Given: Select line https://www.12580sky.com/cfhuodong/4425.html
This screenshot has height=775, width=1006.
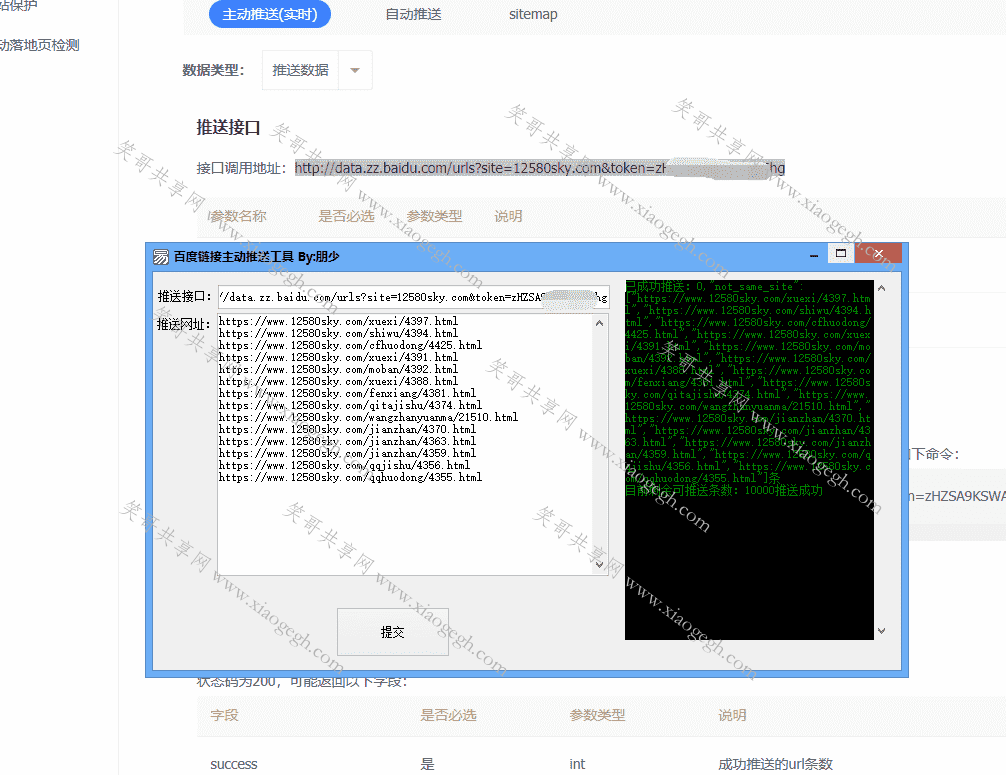Looking at the screenshot, I should [x=350, y=345].
